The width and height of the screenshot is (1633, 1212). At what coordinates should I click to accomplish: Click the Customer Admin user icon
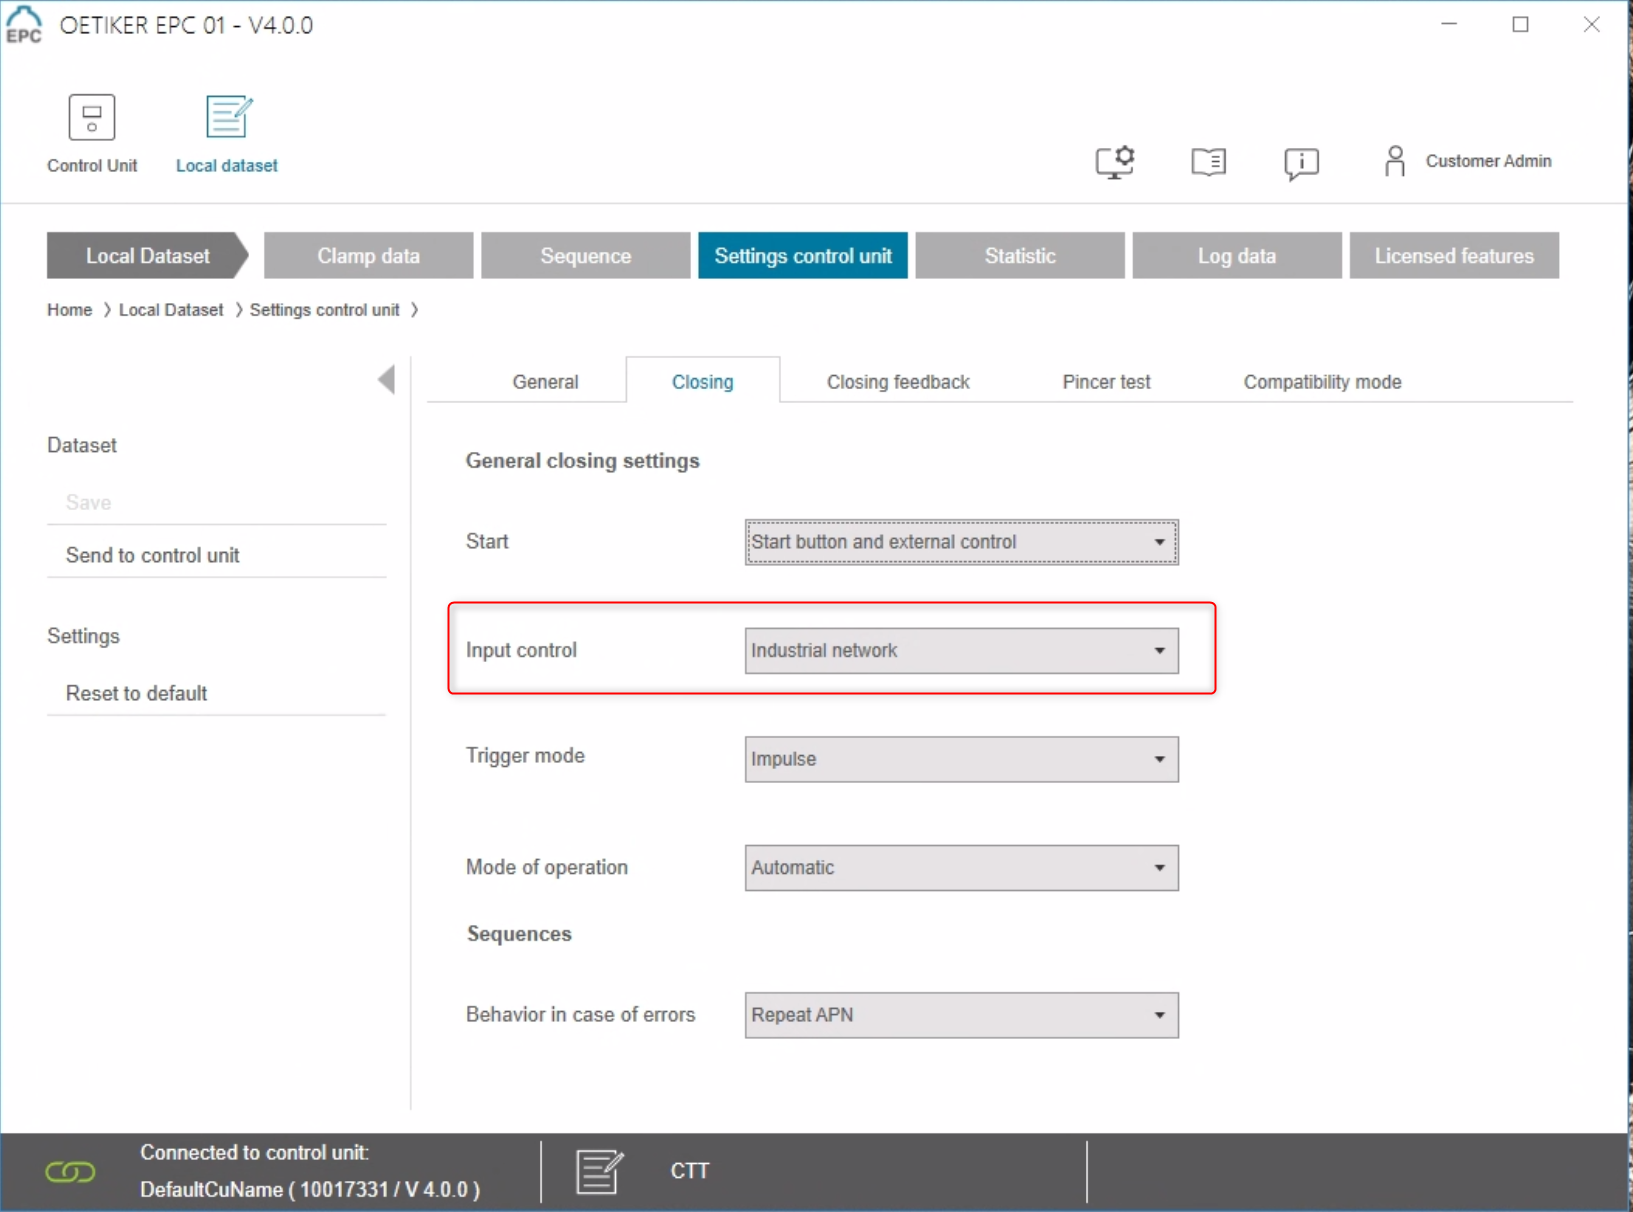pos(1394,161)
